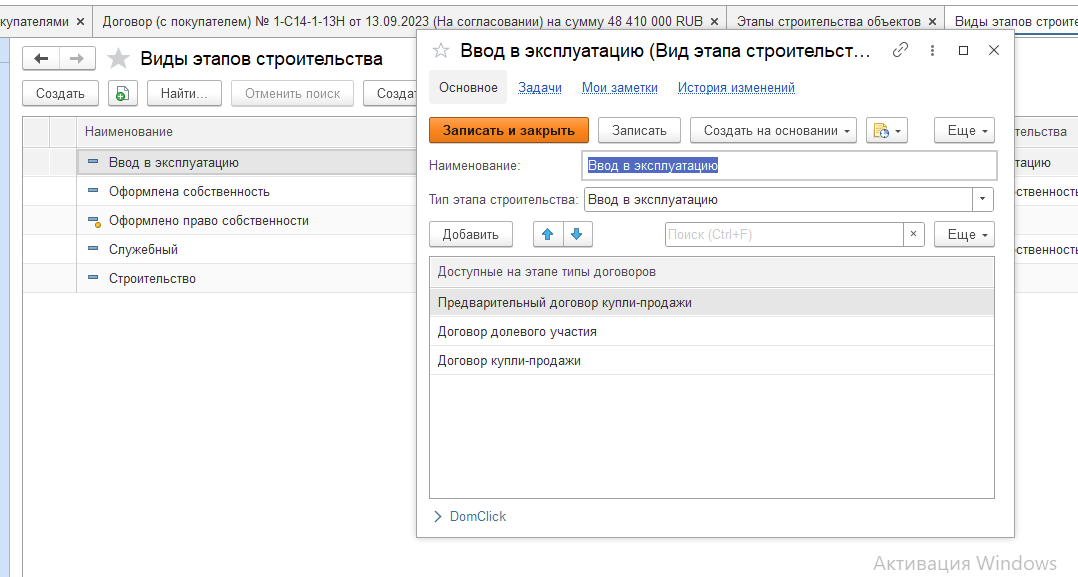Image resolution: width=1078 pixels, height=577 pixels.
Task: Clear the search field with X button
Action: pos(913,234)
